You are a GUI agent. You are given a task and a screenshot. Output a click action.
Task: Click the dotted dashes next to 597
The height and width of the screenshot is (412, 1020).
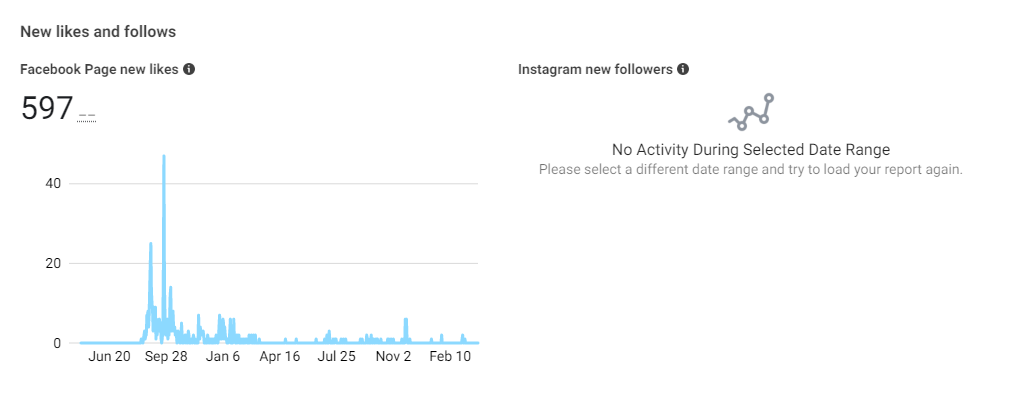87,115
